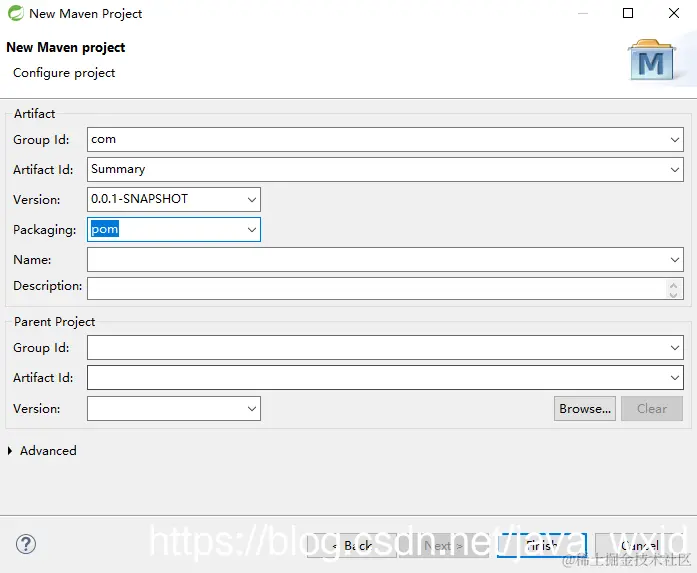This screenshot has height=573, width=697.
Task: Click the Spring leaf icon in title bar
Action: tap(16, 13)
